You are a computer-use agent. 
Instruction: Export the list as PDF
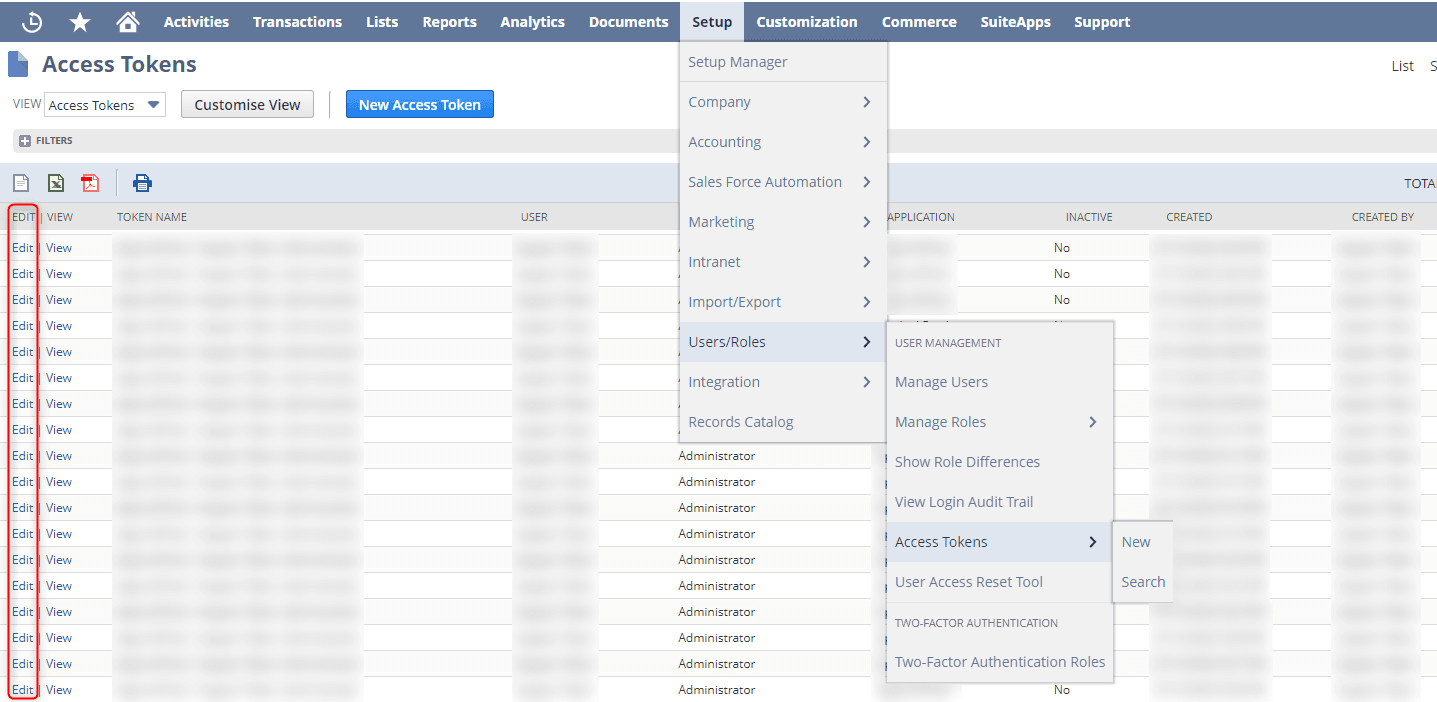point(91,183)
